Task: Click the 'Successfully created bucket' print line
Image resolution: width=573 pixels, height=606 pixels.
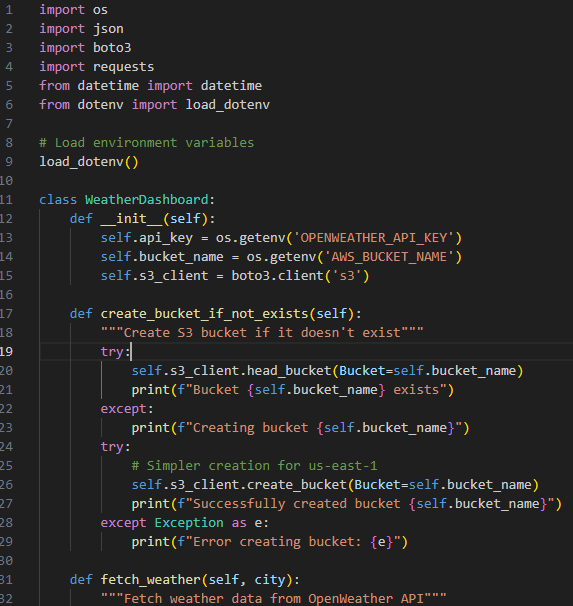Action: click(346, 504)
